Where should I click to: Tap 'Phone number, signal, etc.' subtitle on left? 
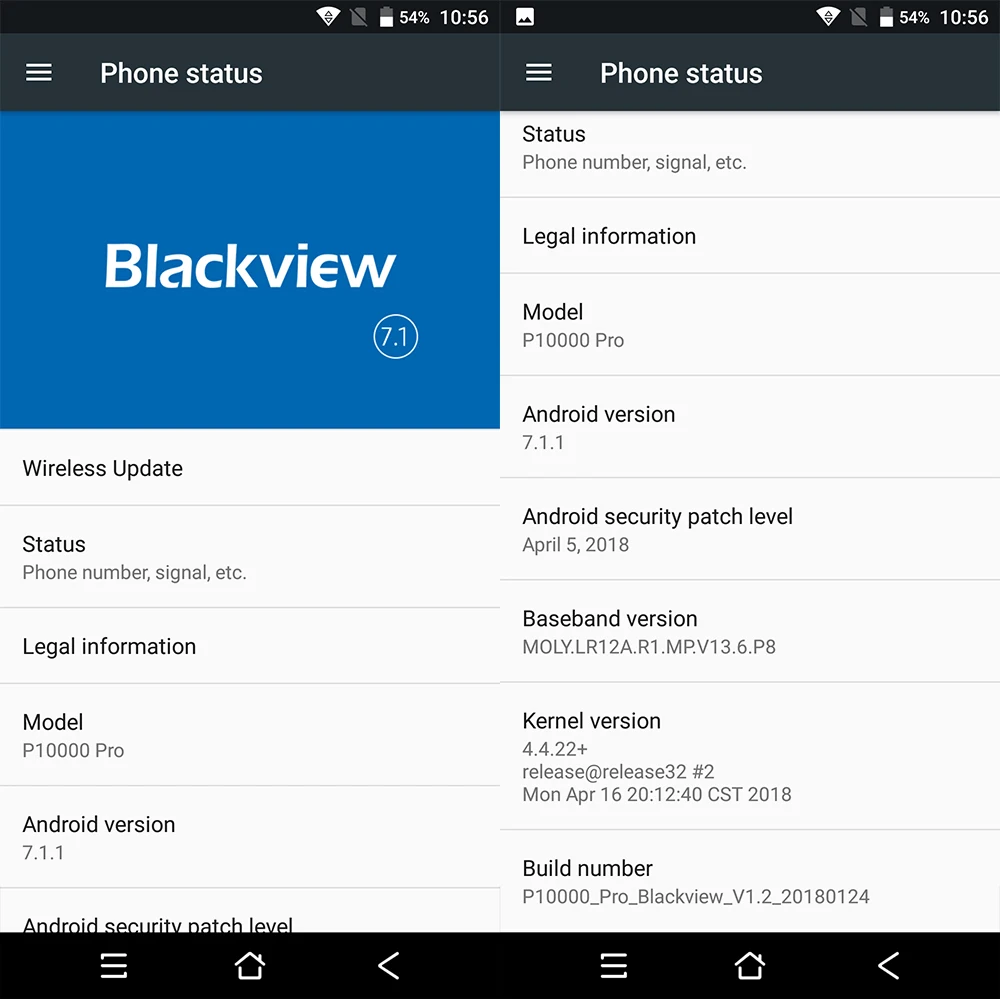click(x=135, y=573)
